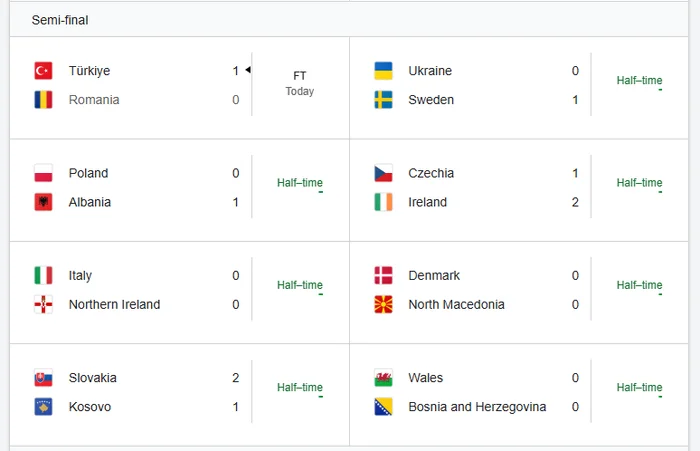Click the Northern Ireland flag icon
This screenshot has width=700, height=451.
[x=43, y=304]
